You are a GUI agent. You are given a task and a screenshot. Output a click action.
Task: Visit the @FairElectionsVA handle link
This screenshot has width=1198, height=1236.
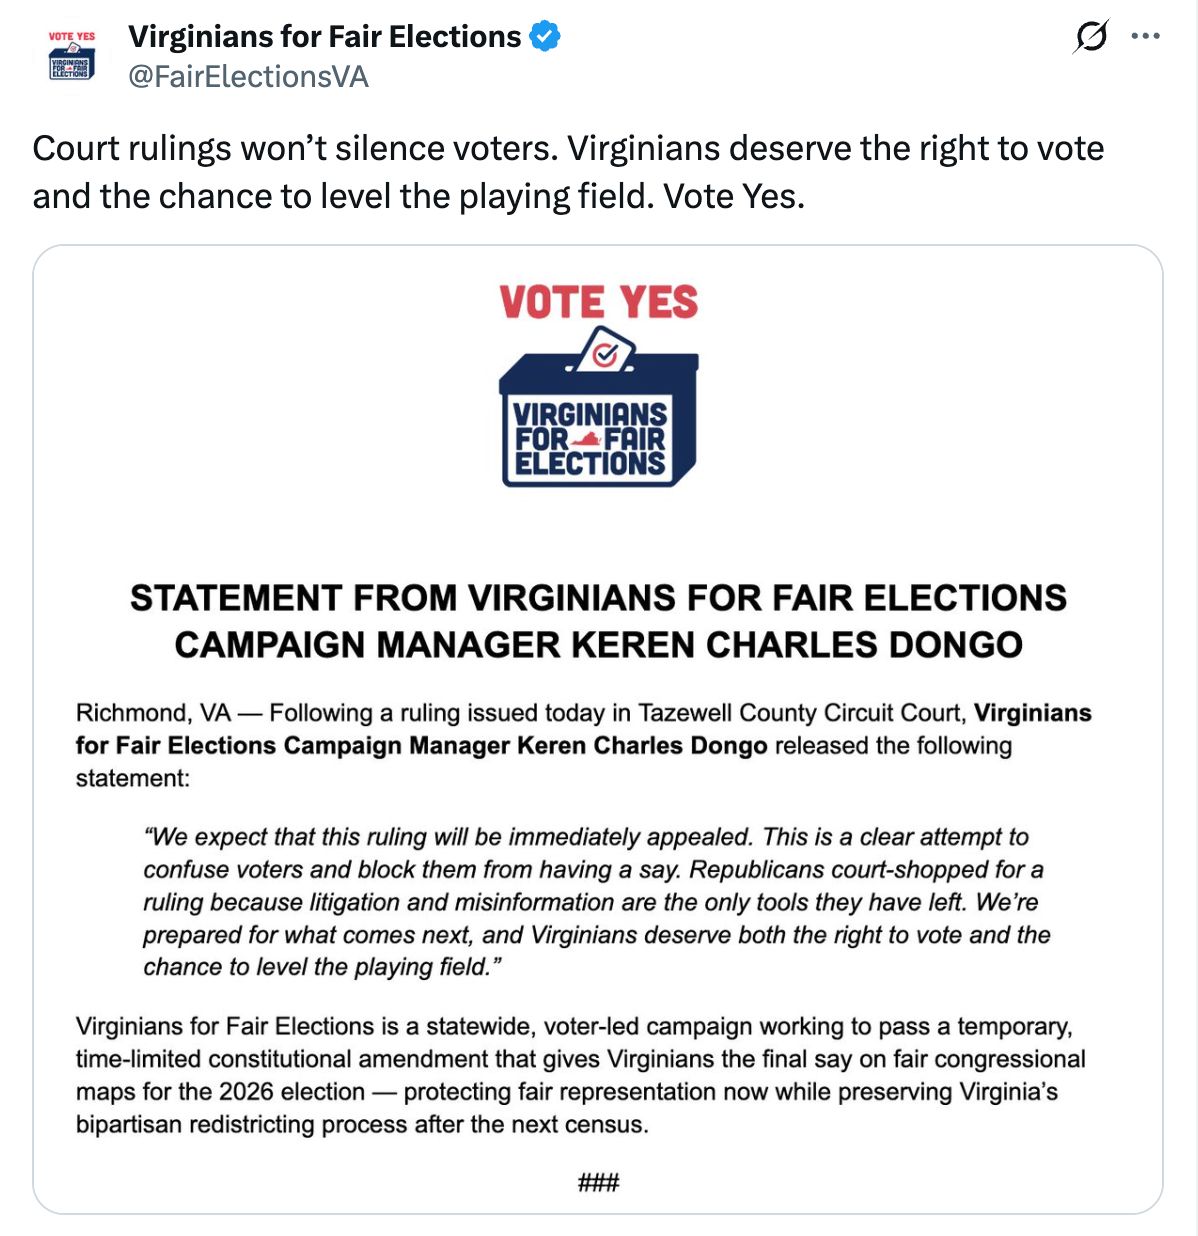click(x=248, y=77)
